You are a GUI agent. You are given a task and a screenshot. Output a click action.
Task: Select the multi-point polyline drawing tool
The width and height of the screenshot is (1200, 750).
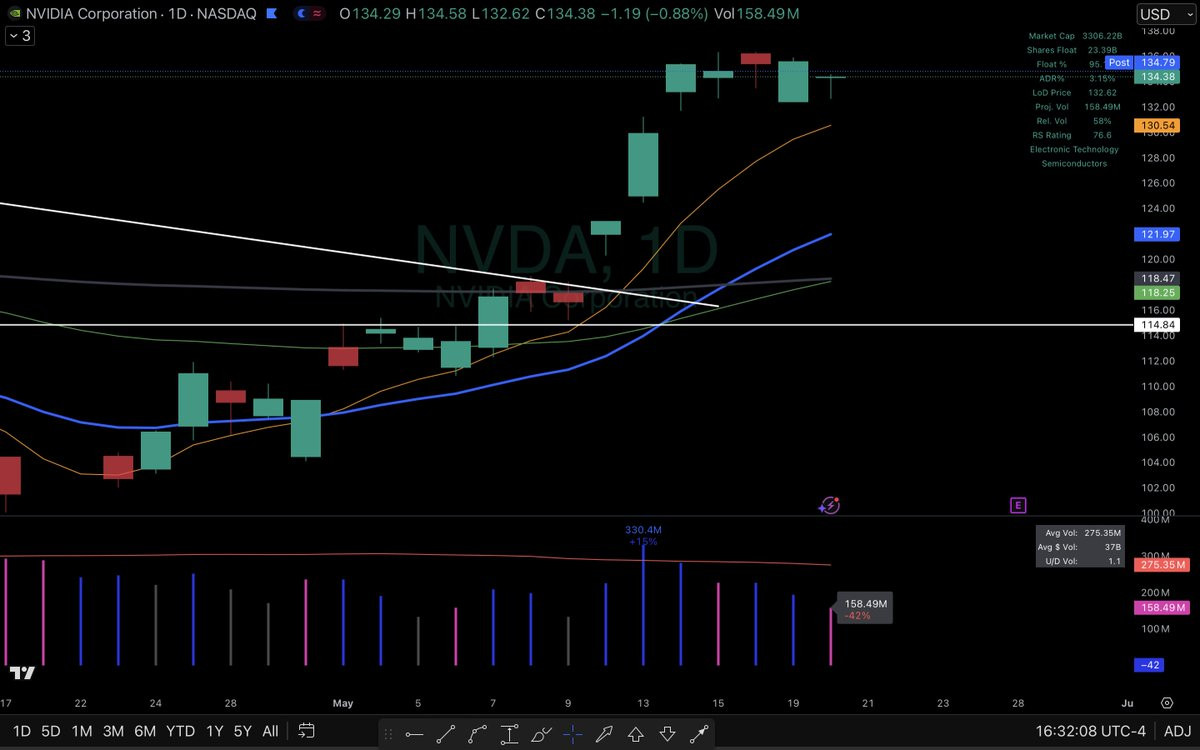(478, 734)
